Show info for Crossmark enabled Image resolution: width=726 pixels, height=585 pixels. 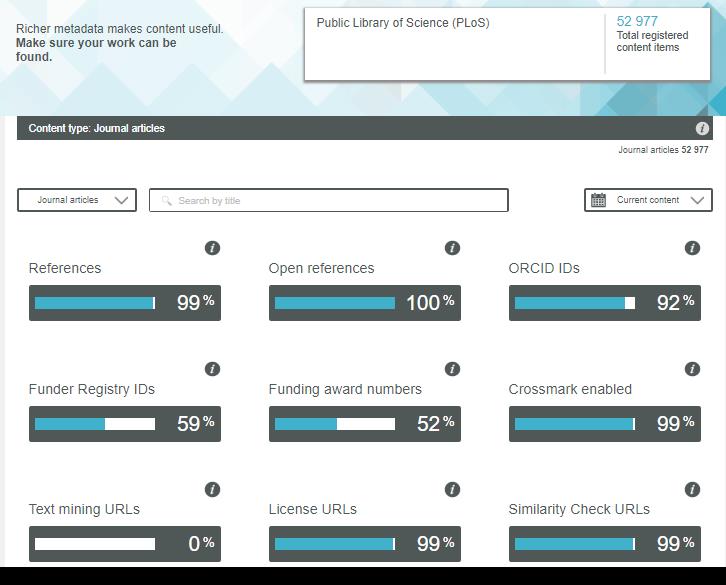pos(692,369)
